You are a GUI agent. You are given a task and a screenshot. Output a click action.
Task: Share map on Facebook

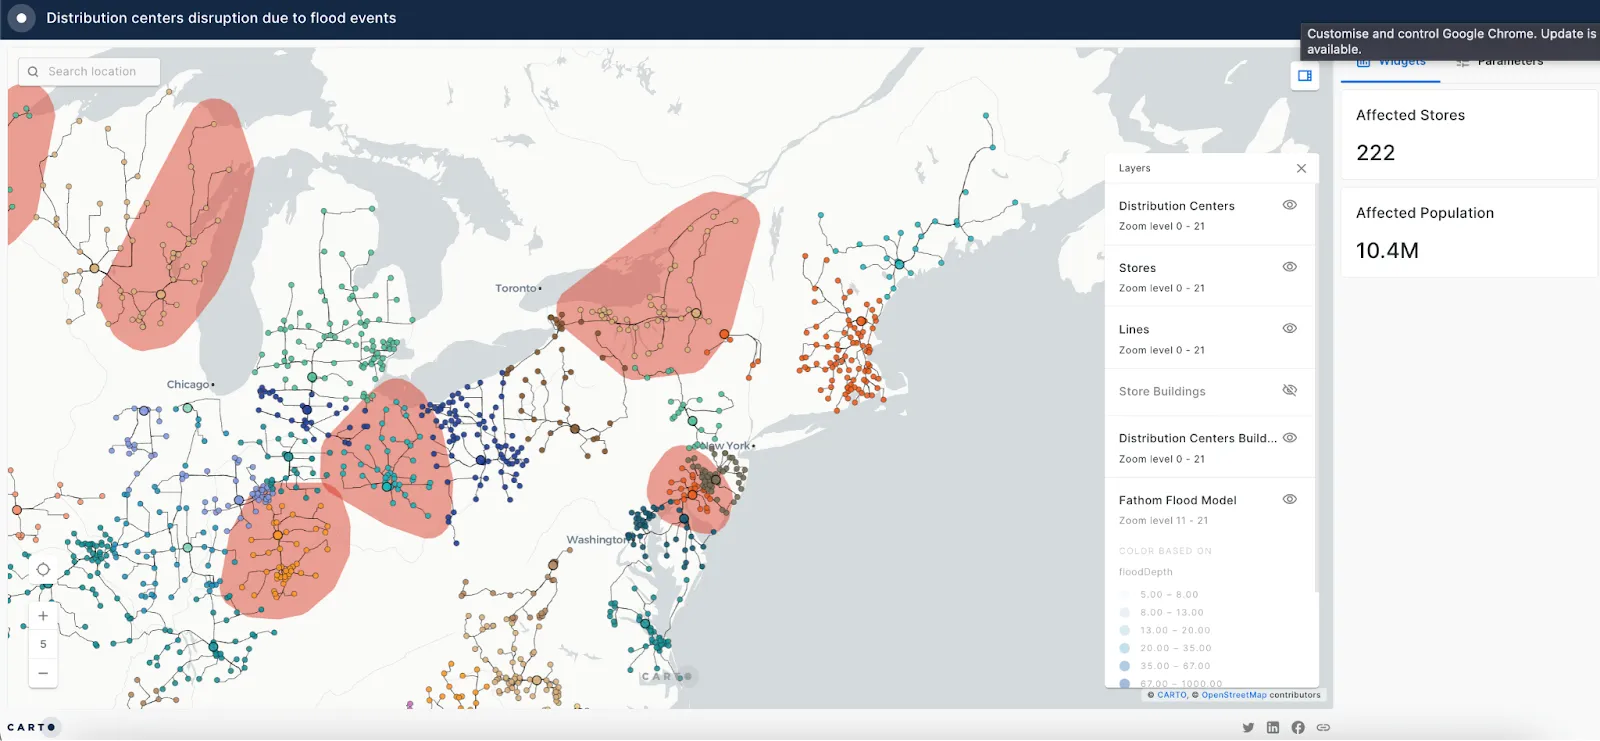click(x=1298, y=727)
